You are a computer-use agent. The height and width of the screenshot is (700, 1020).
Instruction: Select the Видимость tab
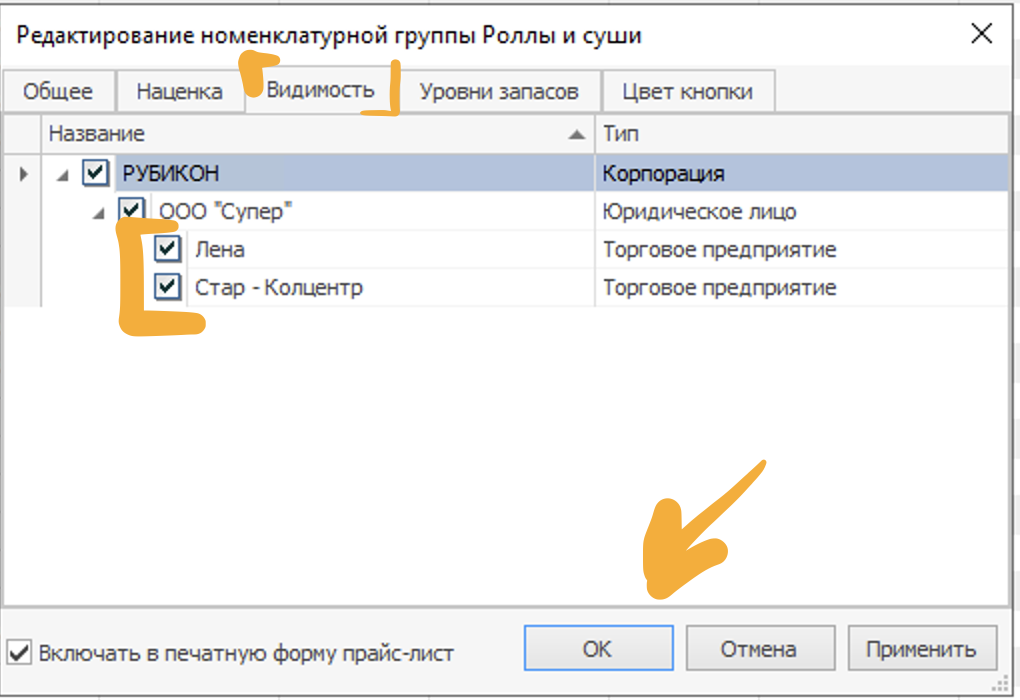click(320, 90)
